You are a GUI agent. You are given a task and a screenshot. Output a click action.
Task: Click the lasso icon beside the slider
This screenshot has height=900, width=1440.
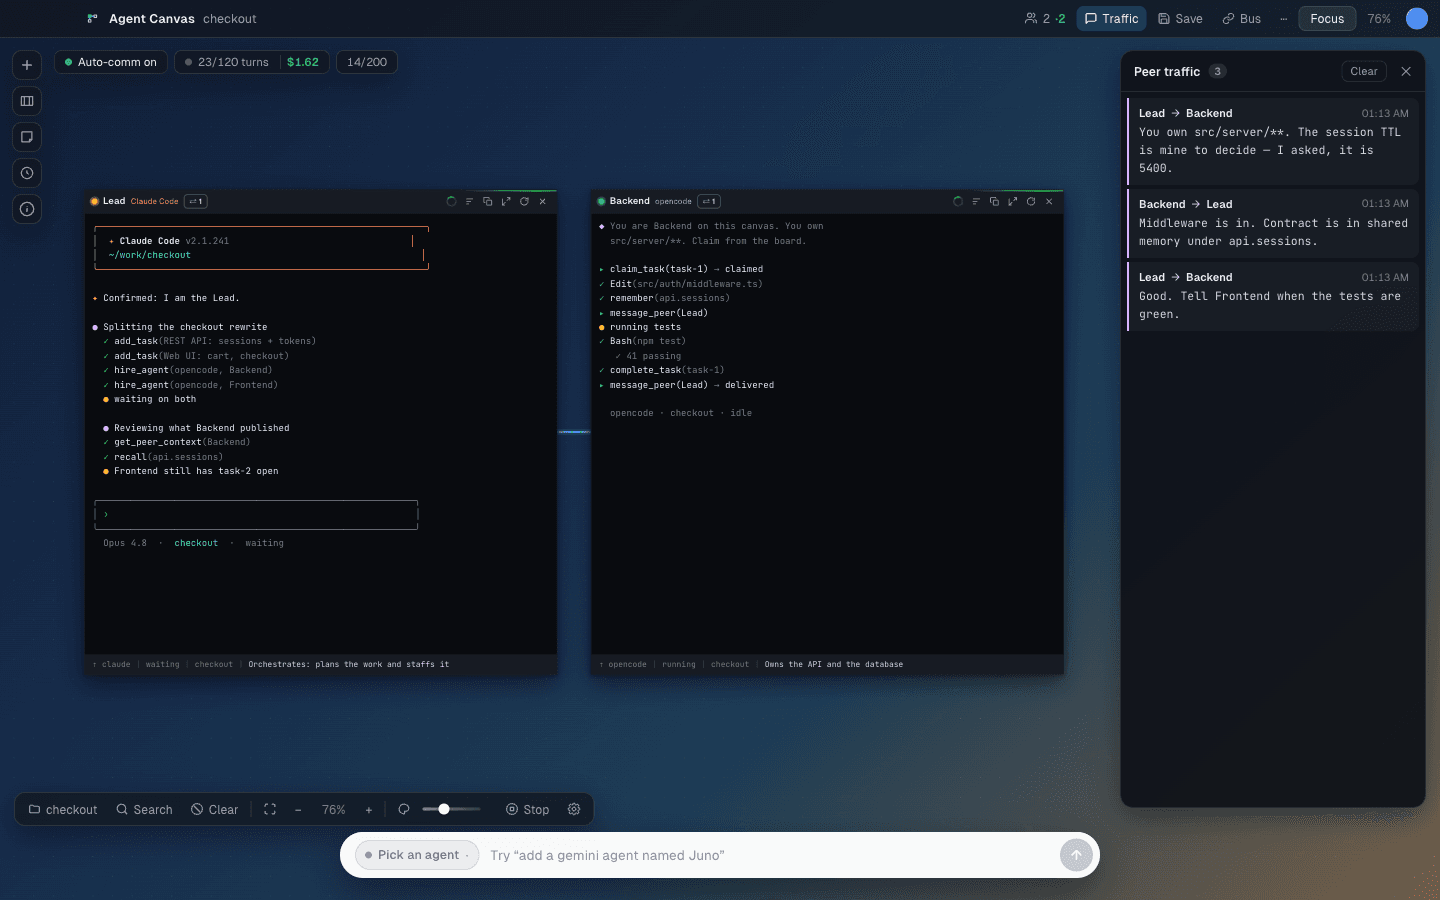(404, 809)
